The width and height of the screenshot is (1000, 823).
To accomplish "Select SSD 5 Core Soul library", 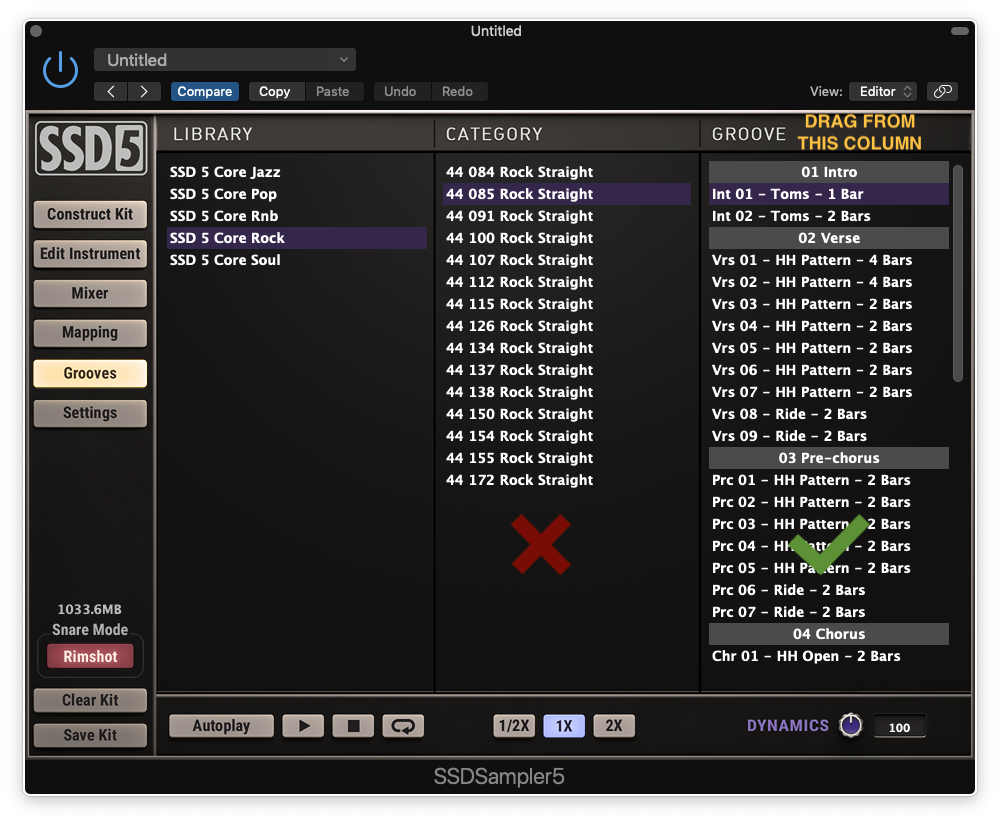I will coord(297,260).
